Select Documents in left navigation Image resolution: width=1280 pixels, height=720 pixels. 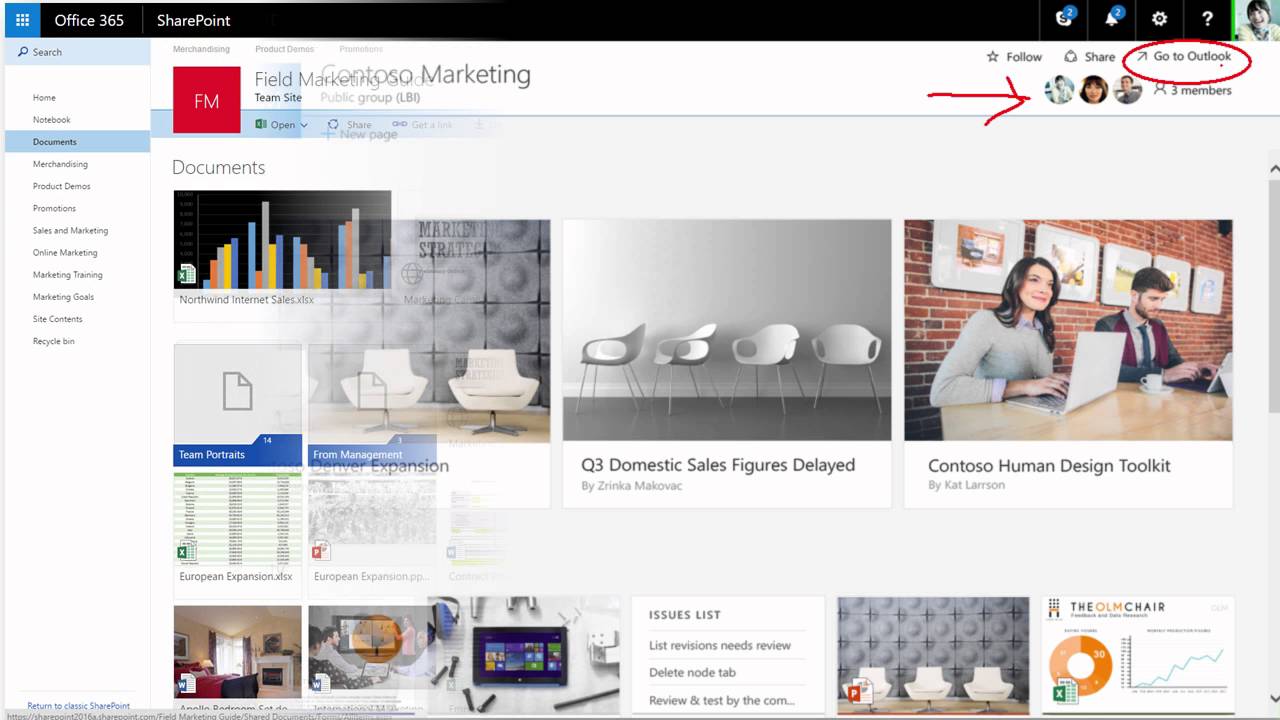tap(77, 142)
